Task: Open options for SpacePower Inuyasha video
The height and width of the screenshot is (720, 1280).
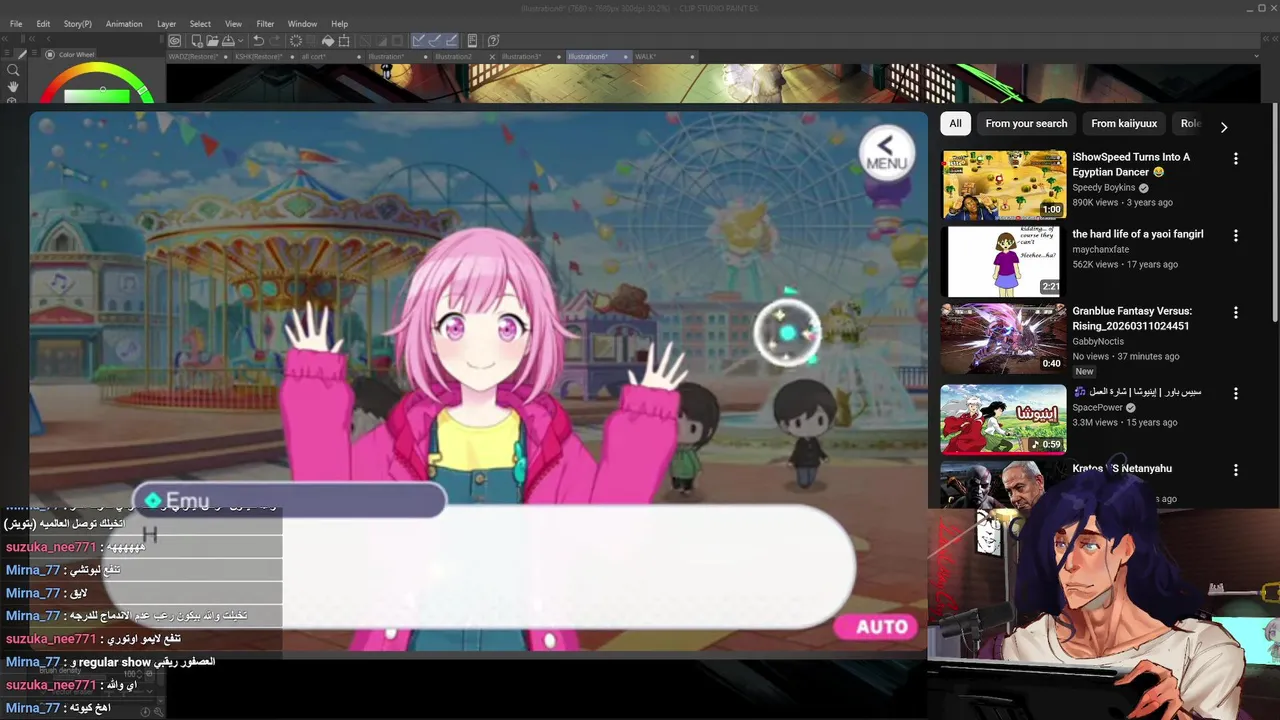Action: 1235,393
